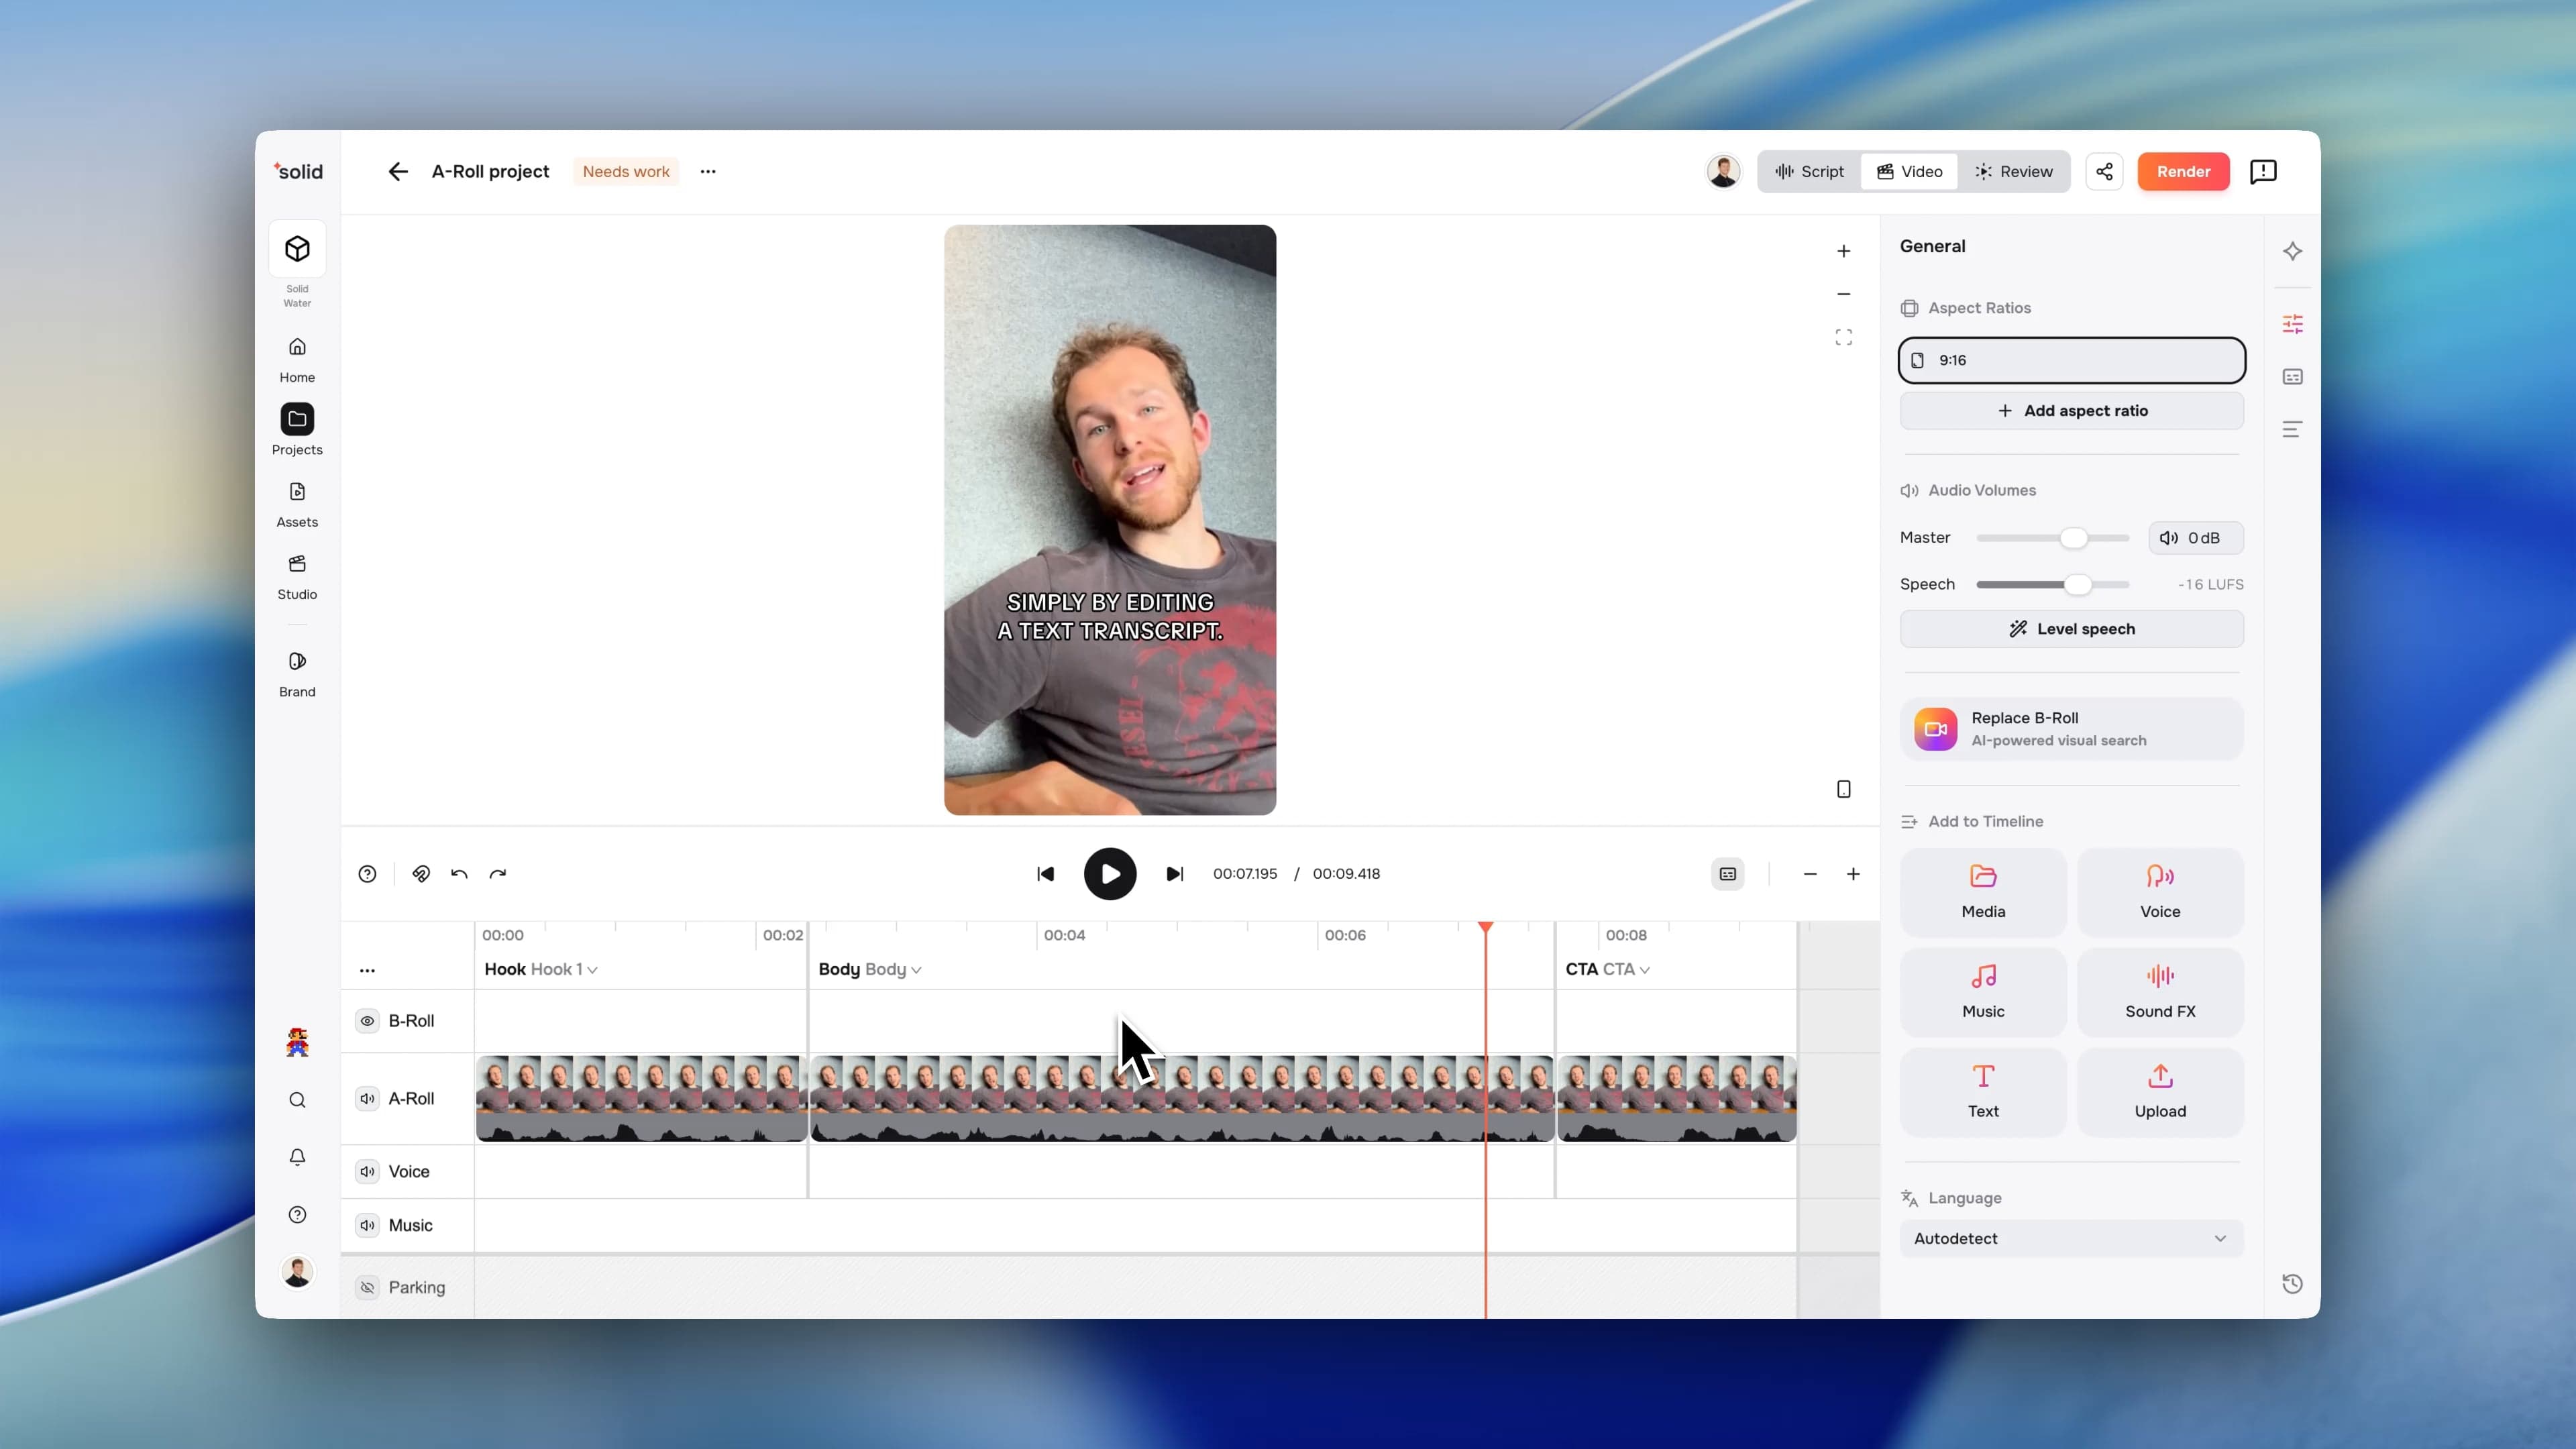Add Media to the timeline
The image size is (2576, 1449).
(x=1983, y=892)
